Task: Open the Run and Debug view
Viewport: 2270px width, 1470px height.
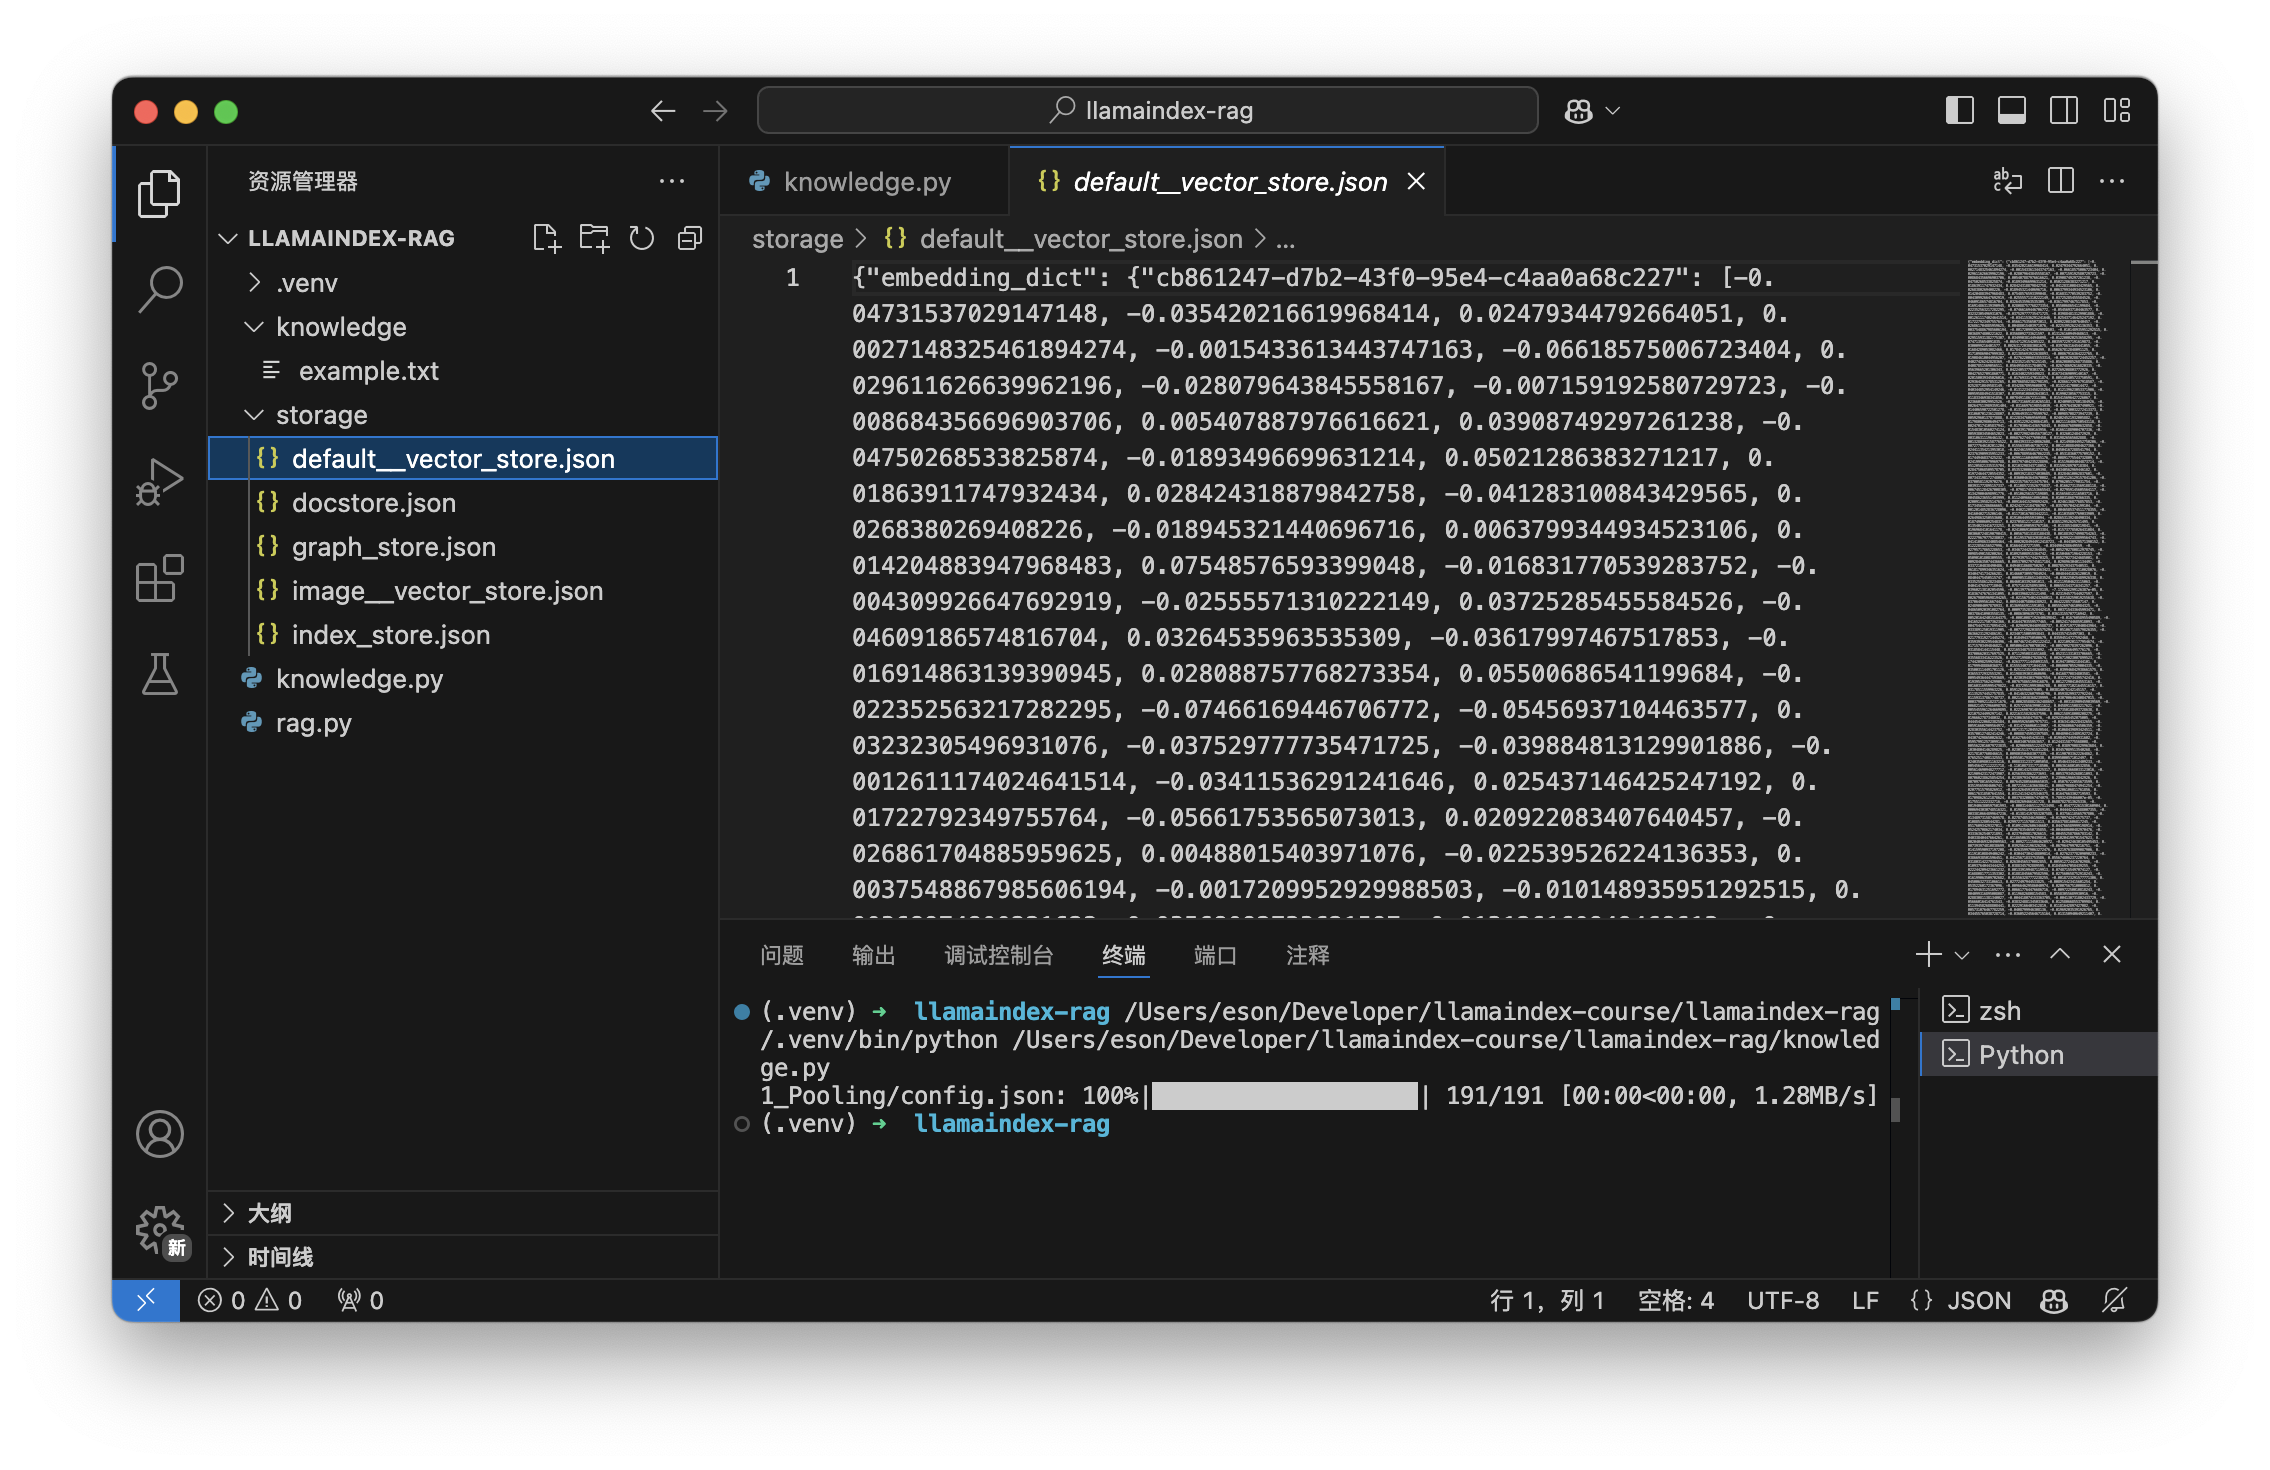Action: click(x=160, y=482)
